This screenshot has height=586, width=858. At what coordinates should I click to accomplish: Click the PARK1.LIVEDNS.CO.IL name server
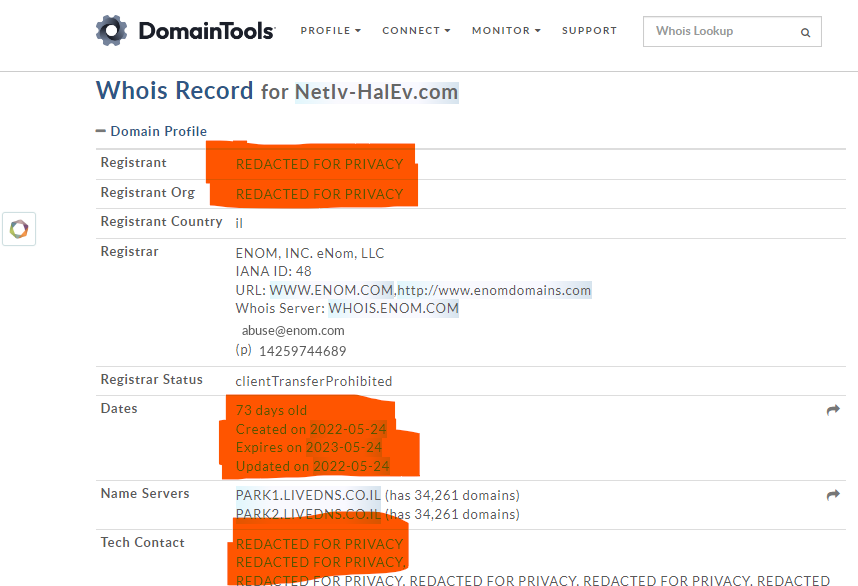click(x=308, y=495)
